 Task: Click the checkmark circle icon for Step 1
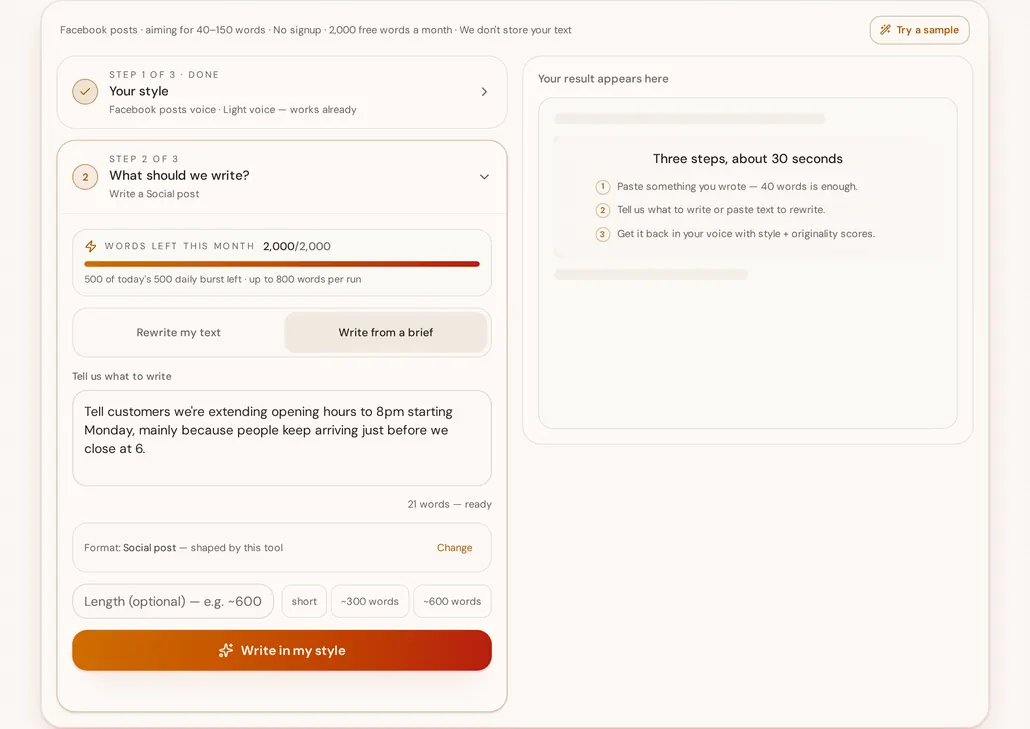point(85,92)
